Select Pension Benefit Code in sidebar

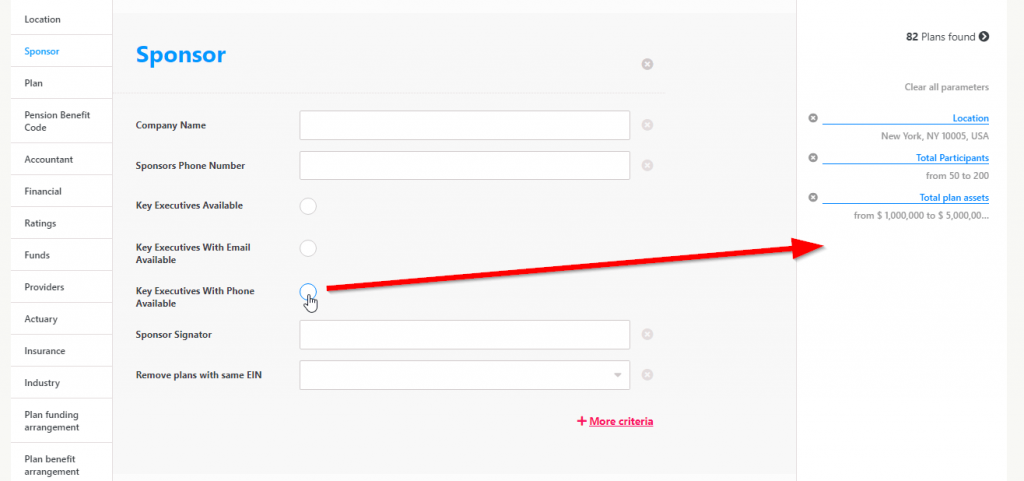pyautogui.click(x=57, y=121)
